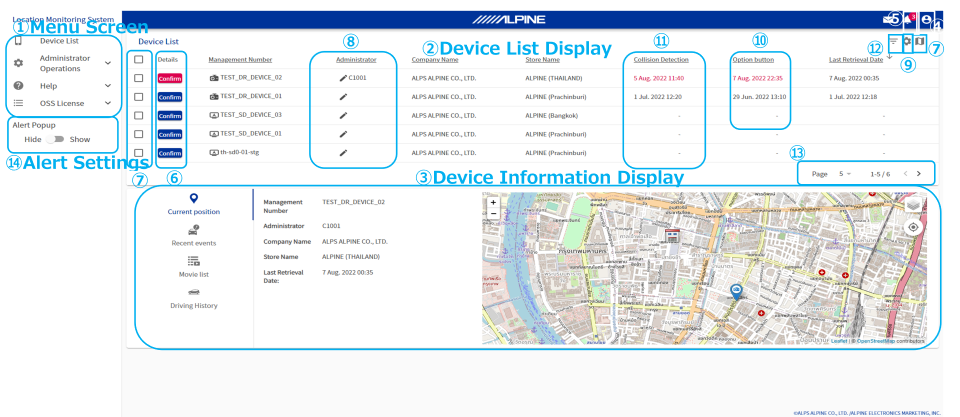Open the OpenStreetMap attribution link
Image resolution: width=960 pixels, height=417 pixels.
click(x=876, y=341)
